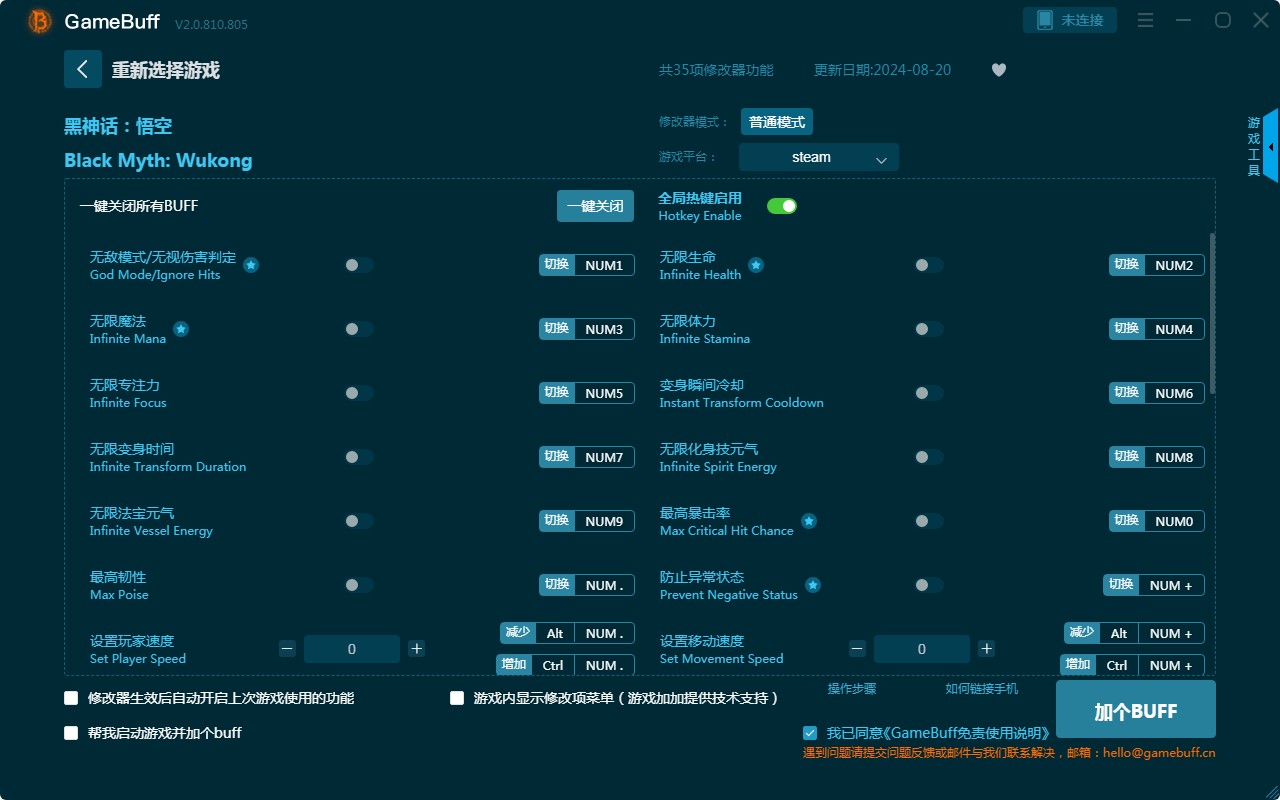Click NUM9 hotkey for Infinite Vessel Energy
Viewport: 1280px width, 800px height.
604,521
